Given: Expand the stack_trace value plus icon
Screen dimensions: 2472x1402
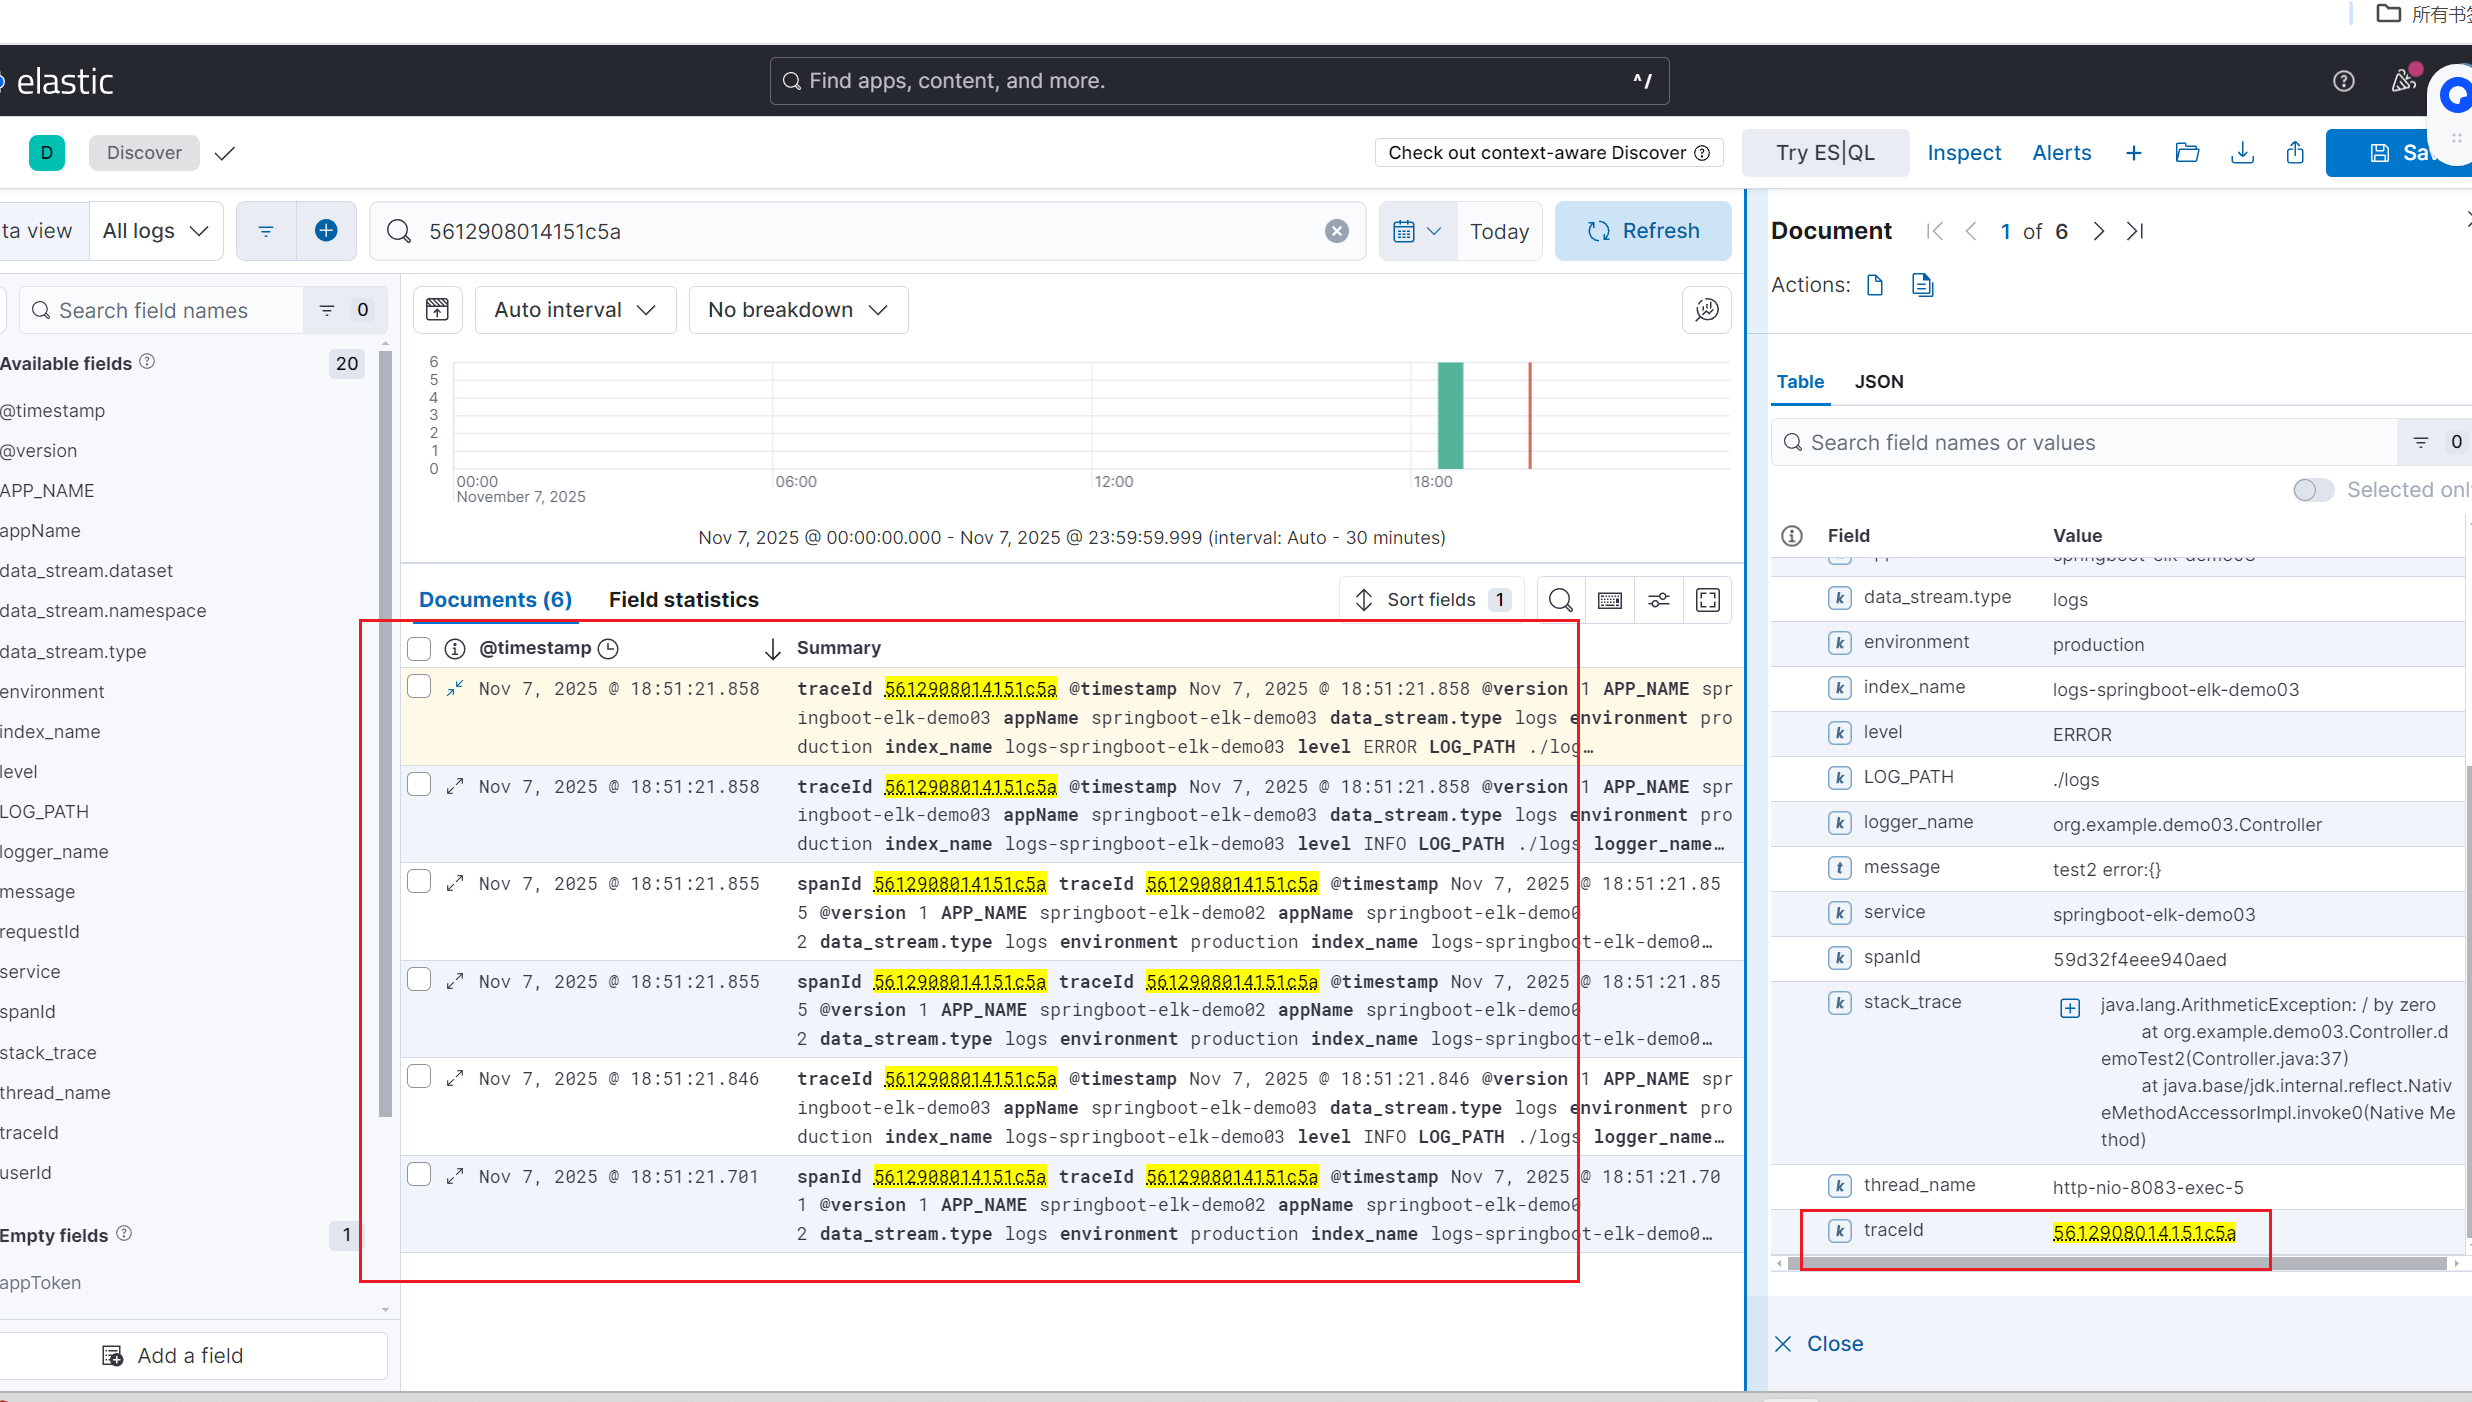Looking at the screenshot, I should coord(2070,1008).
